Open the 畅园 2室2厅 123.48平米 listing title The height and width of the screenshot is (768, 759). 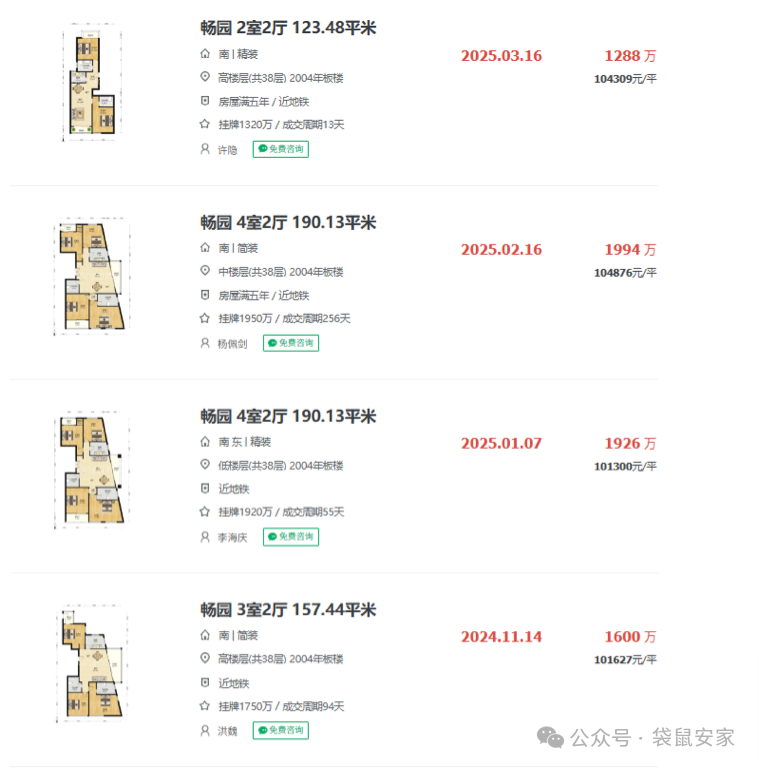288,29
